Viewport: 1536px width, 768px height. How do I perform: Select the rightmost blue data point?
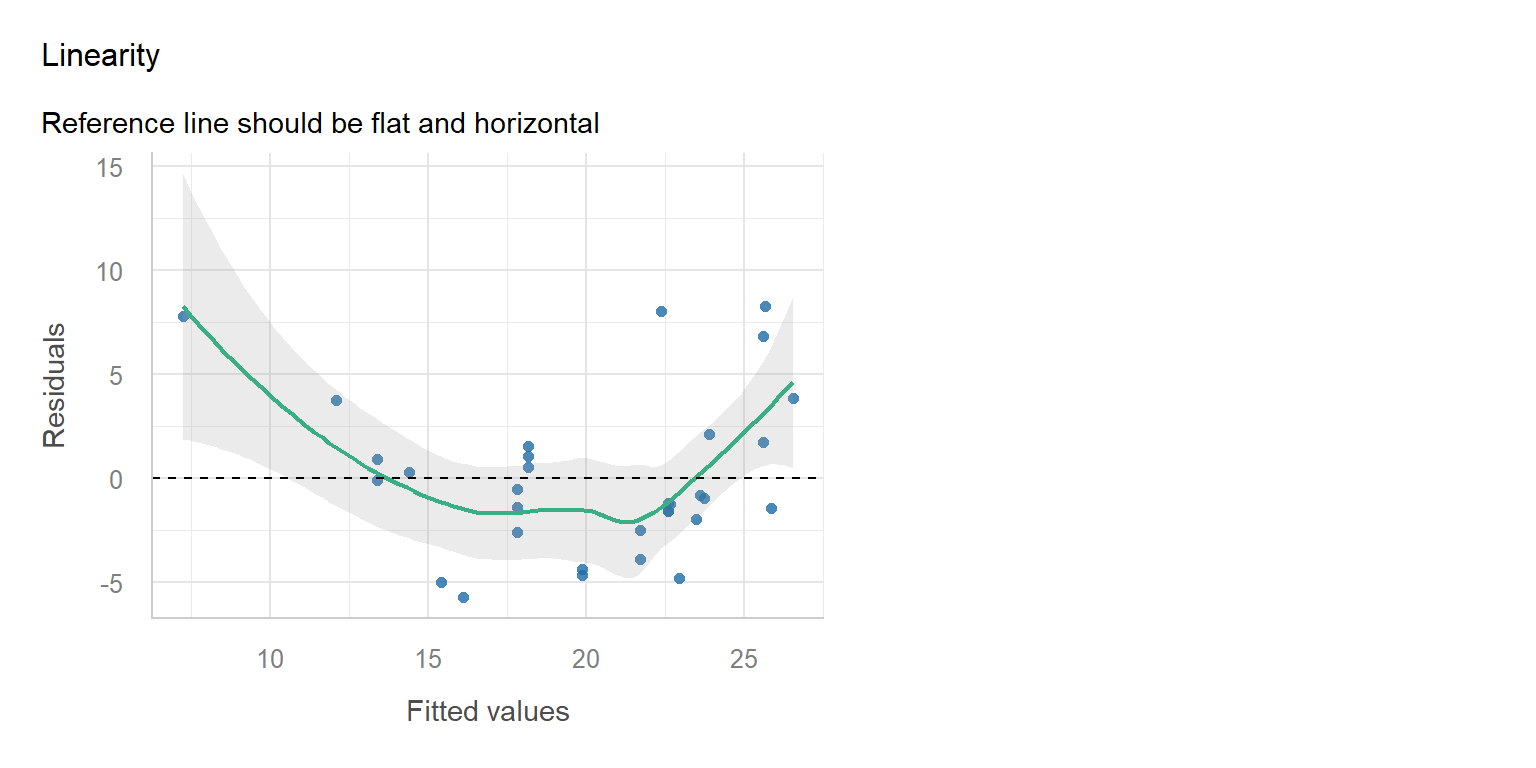[793, 398]
